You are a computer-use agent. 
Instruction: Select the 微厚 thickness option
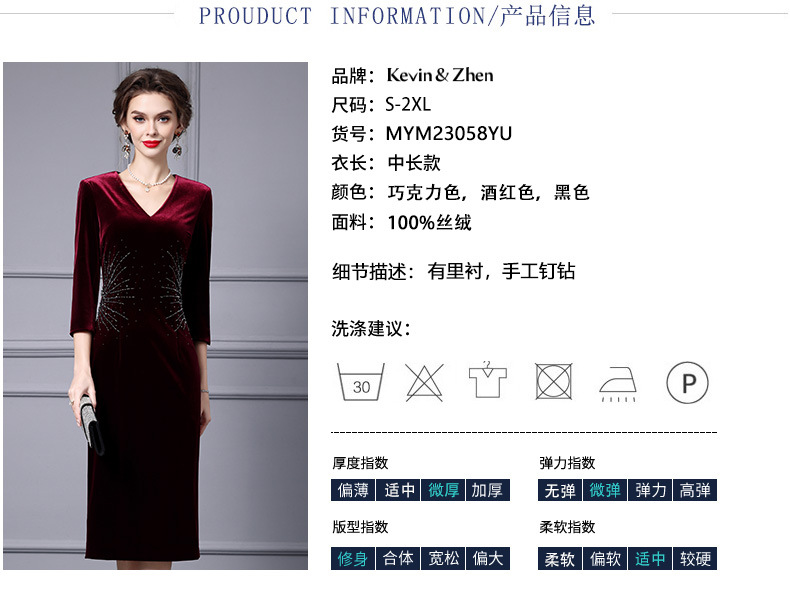[443, 490]
